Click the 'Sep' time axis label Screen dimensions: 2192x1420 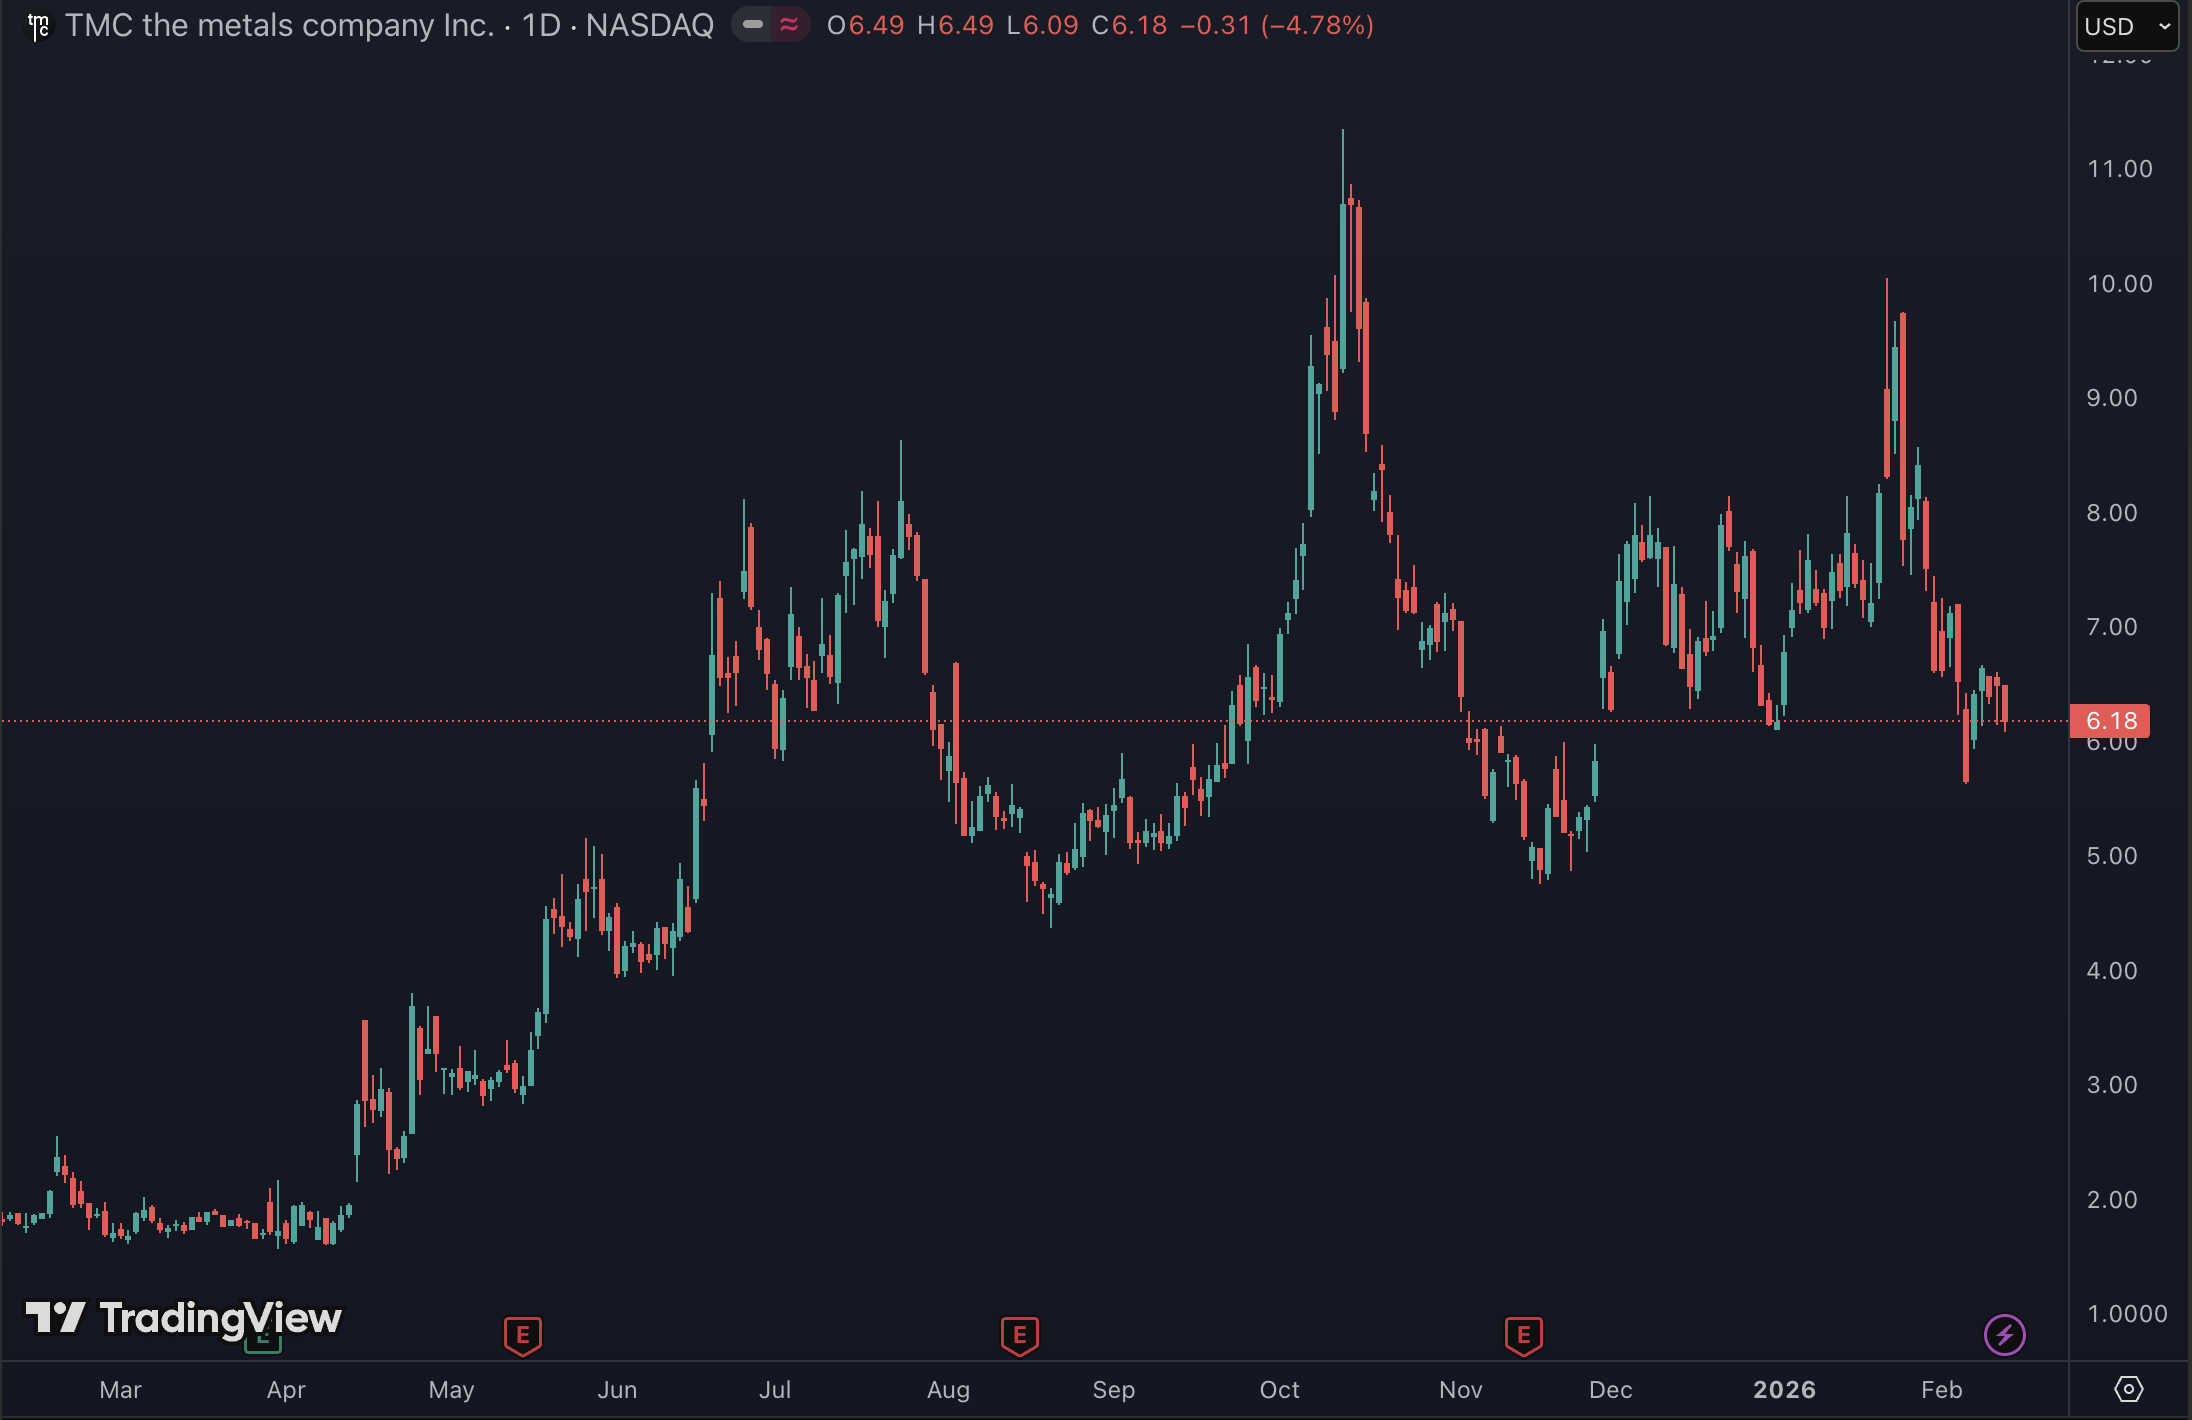point(1114,1390)
